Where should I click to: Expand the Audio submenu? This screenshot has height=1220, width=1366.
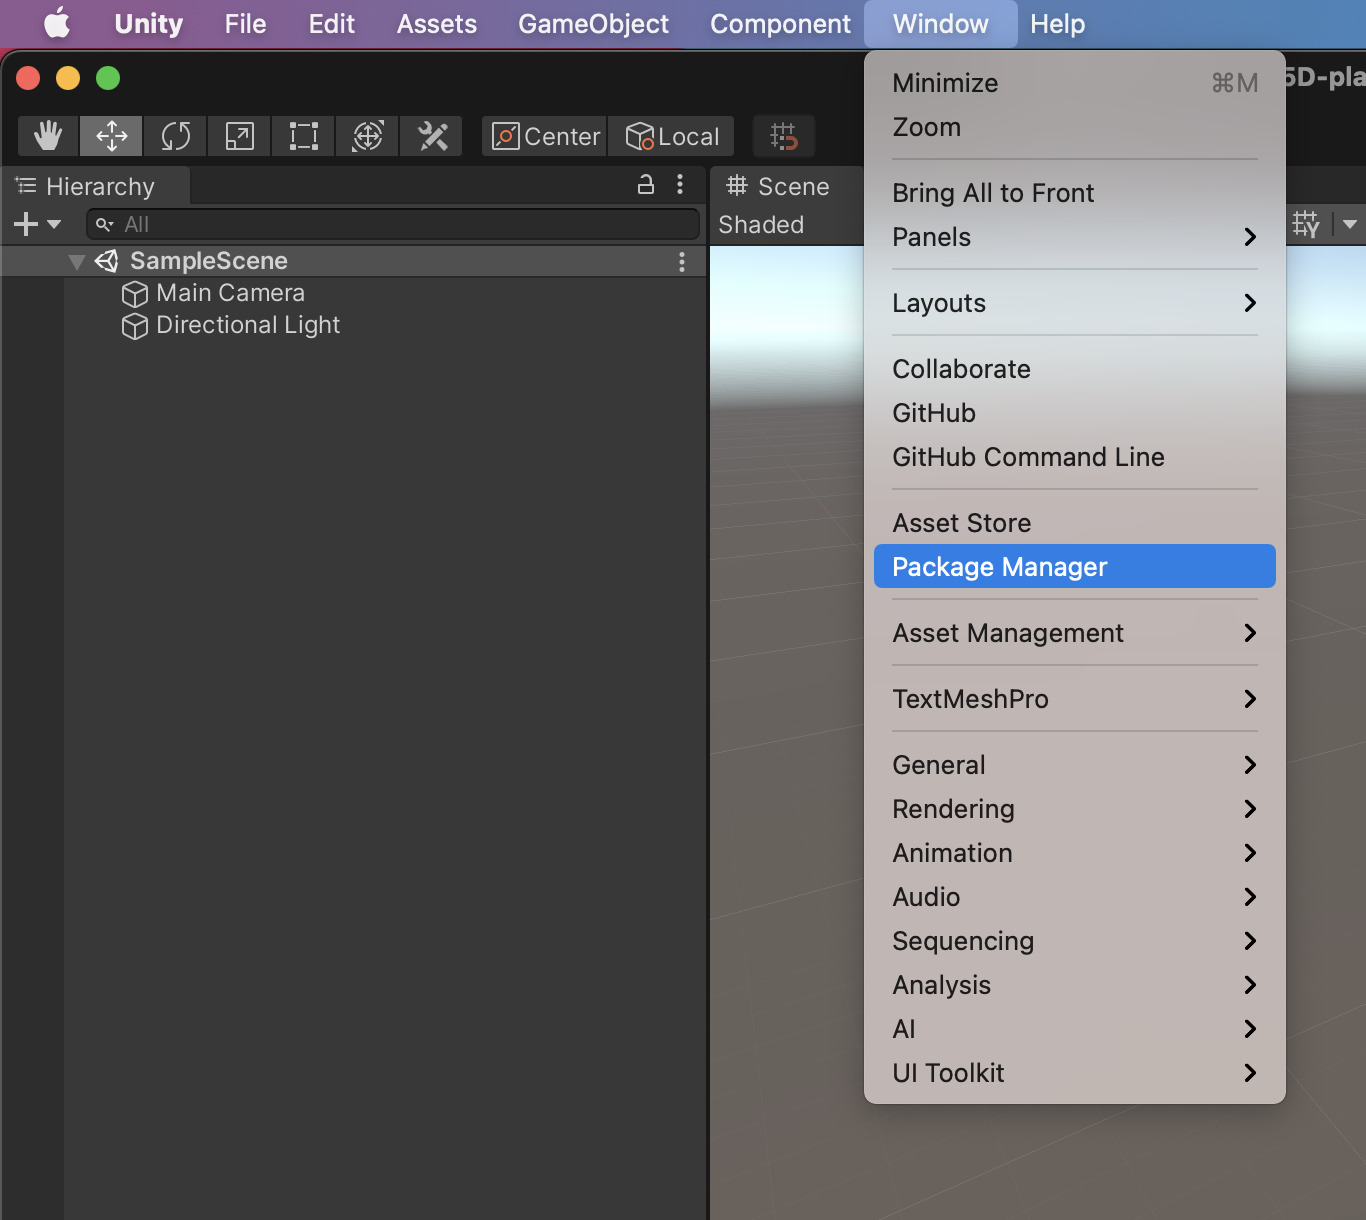(x=1075, y=897)
